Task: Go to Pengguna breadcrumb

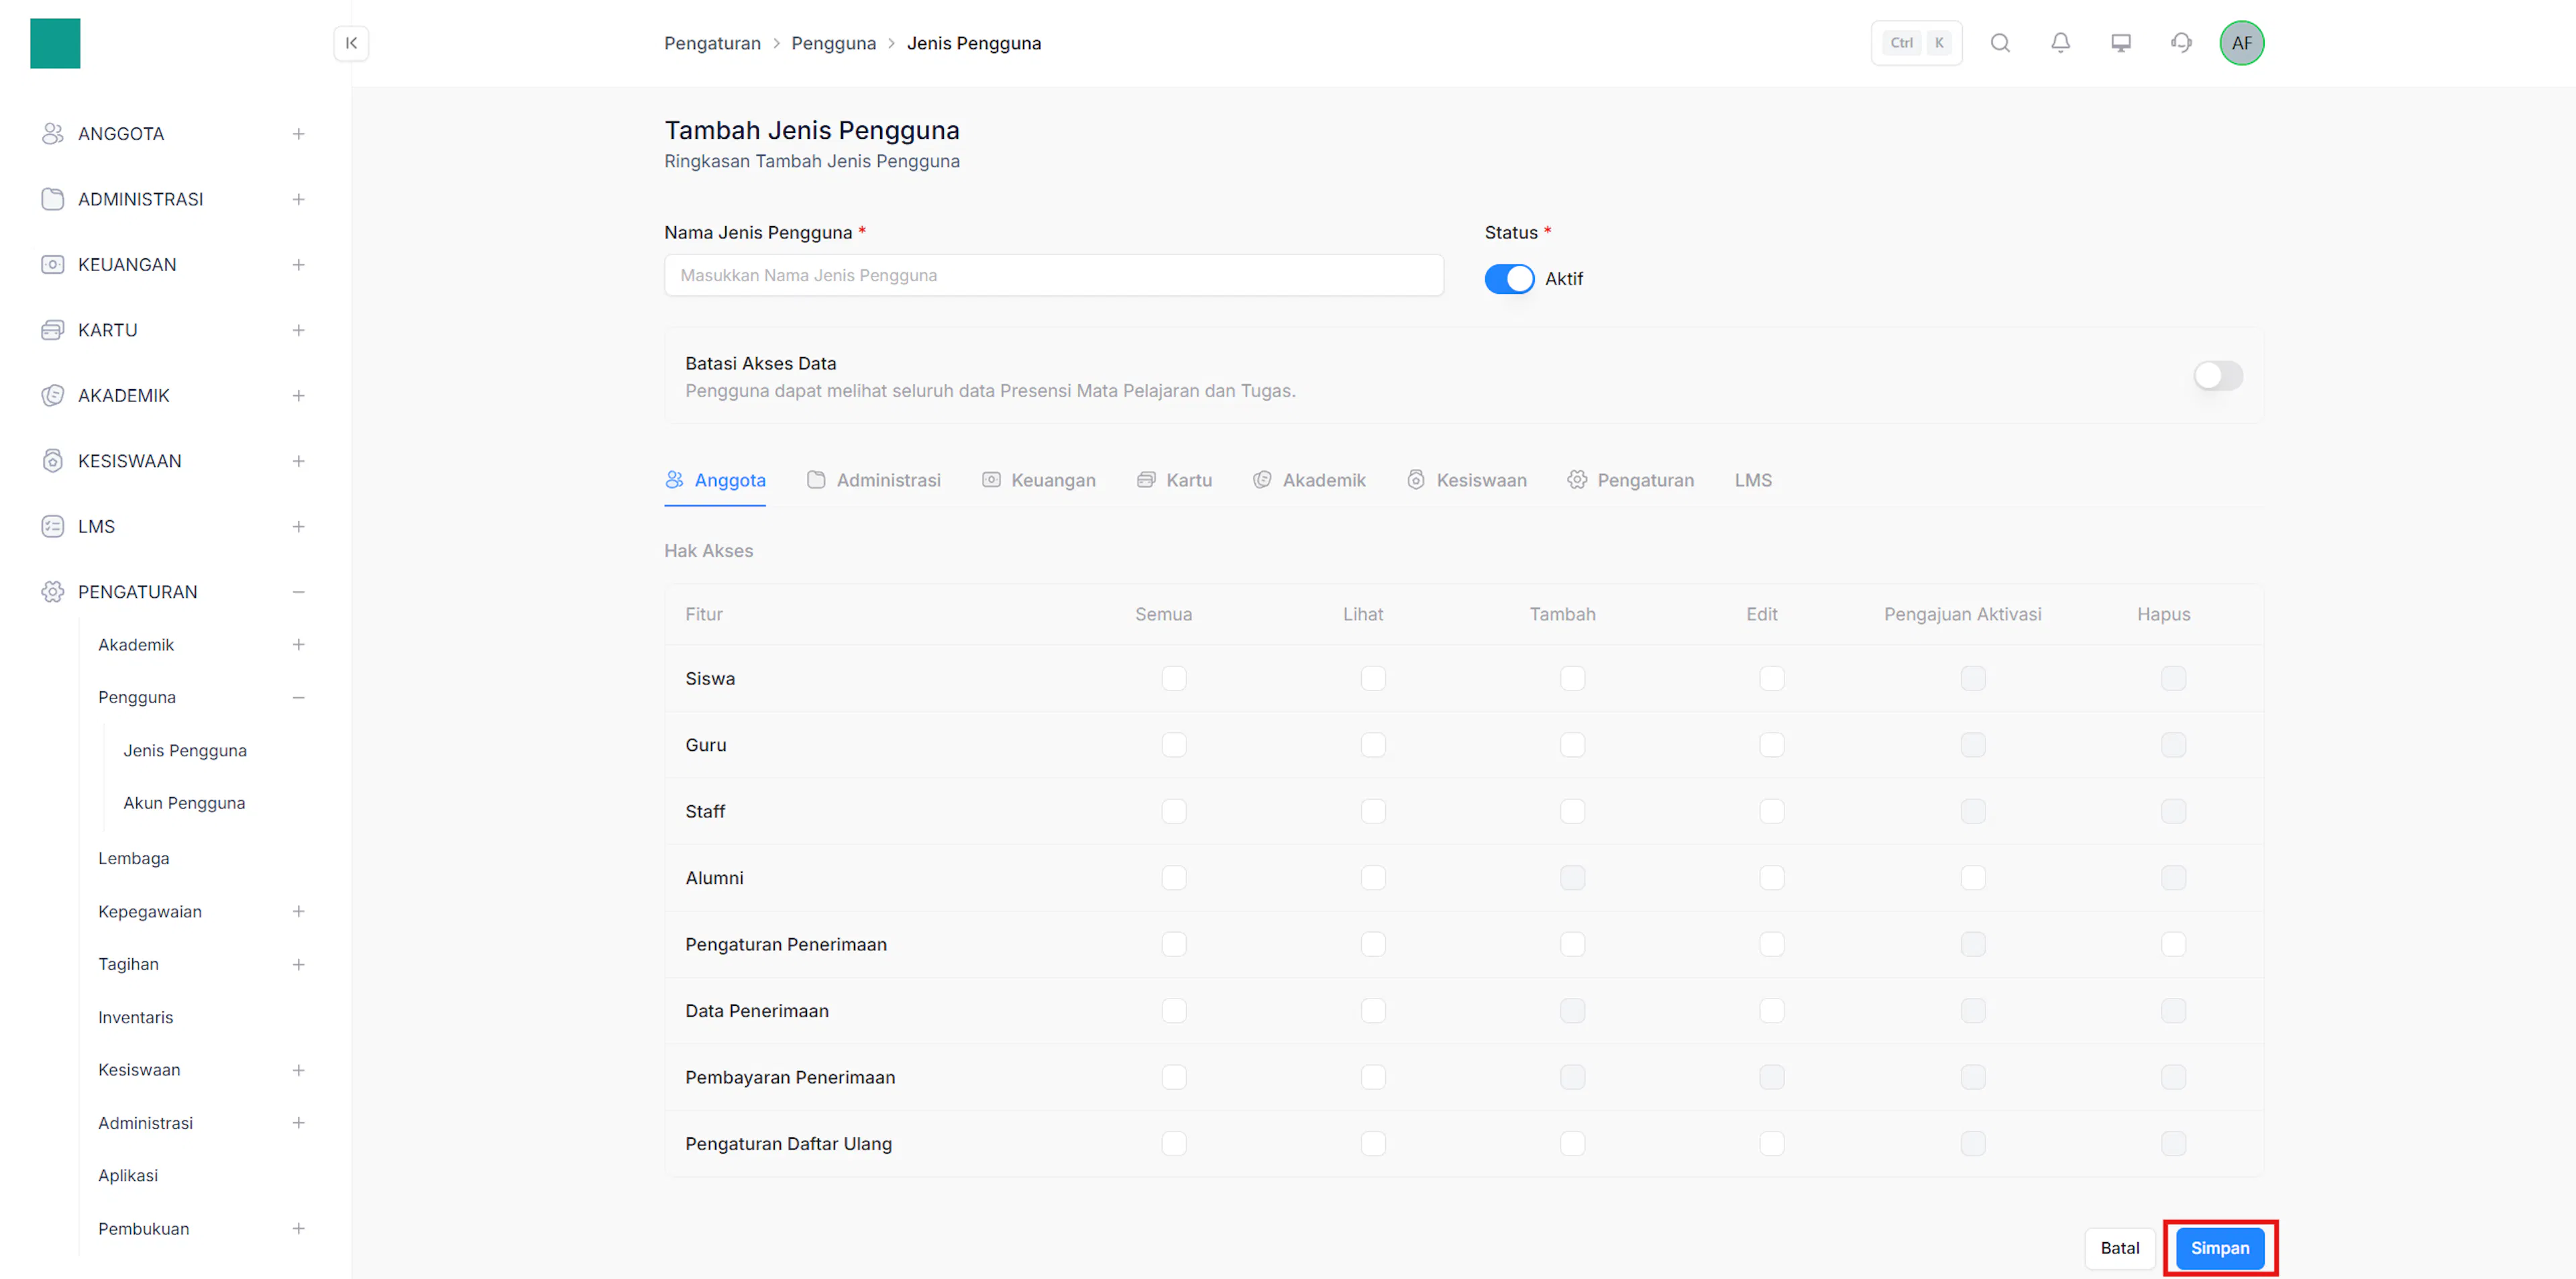Action: (x=833, y=43)
